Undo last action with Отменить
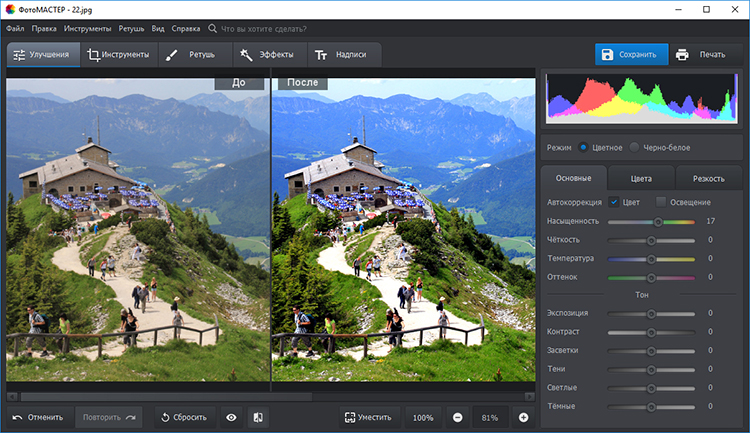Viewport: 750px width, 433px height. click(38, 417)
